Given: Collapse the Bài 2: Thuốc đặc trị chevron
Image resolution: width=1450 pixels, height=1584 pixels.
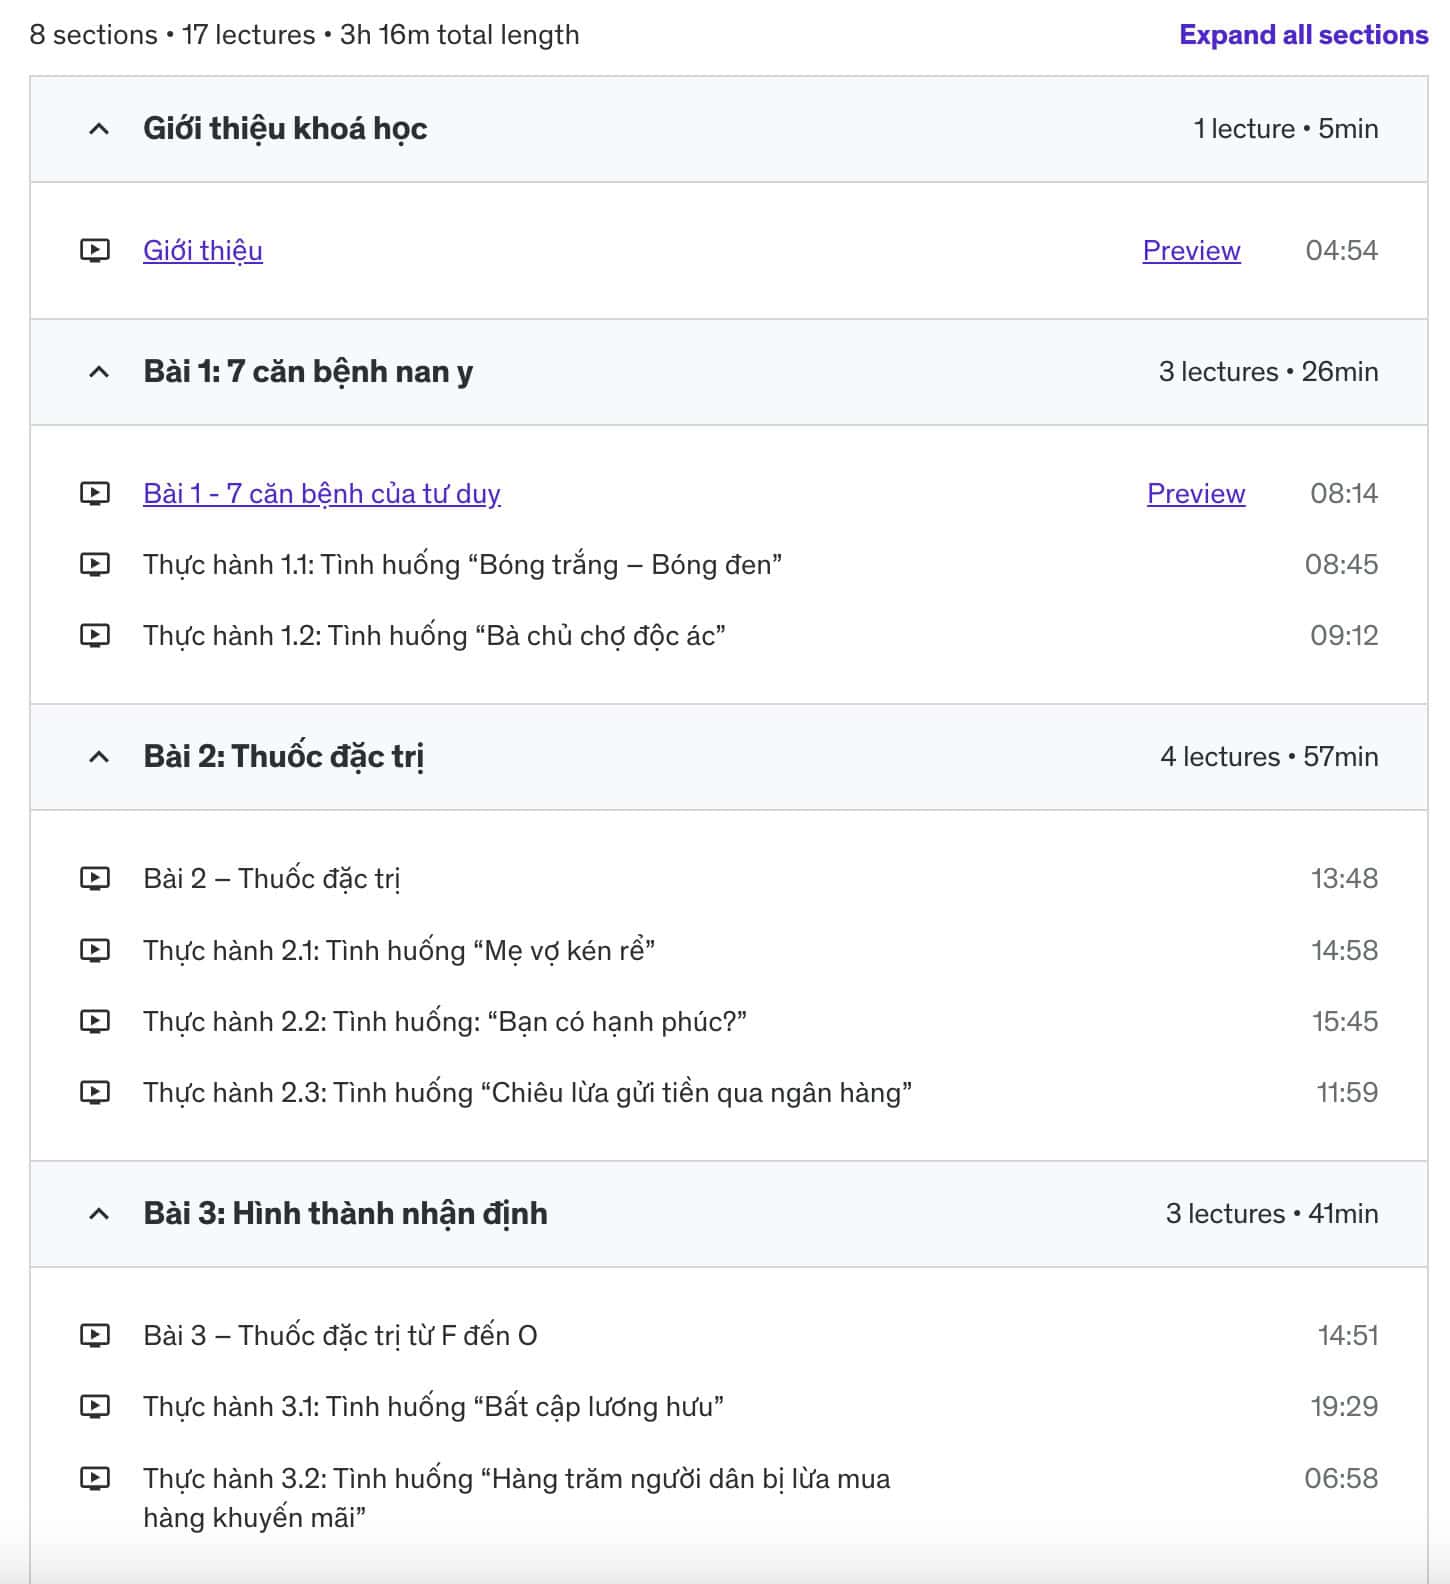Looking at the screenshot, I should tap(99, 757).
